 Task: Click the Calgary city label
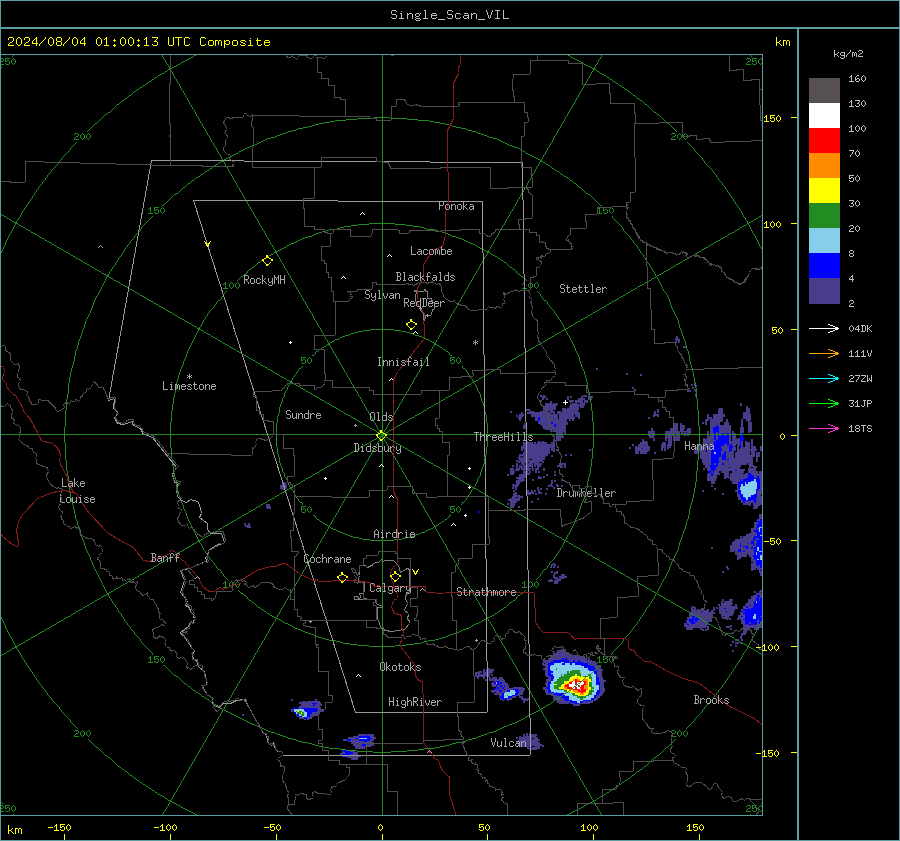point(390,588)
